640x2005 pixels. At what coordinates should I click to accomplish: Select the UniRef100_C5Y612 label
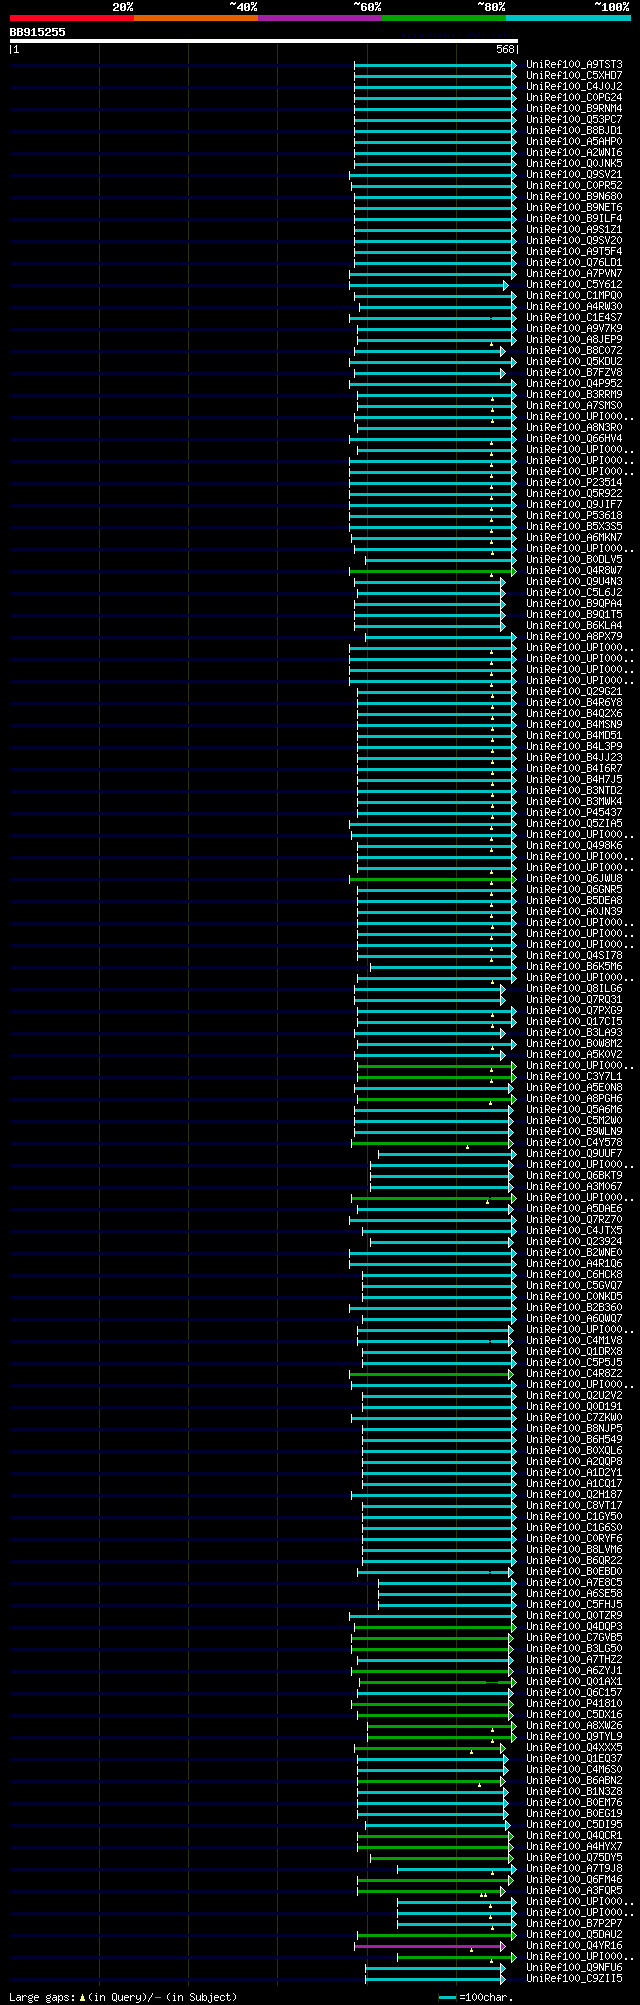(x=574, y=284)
